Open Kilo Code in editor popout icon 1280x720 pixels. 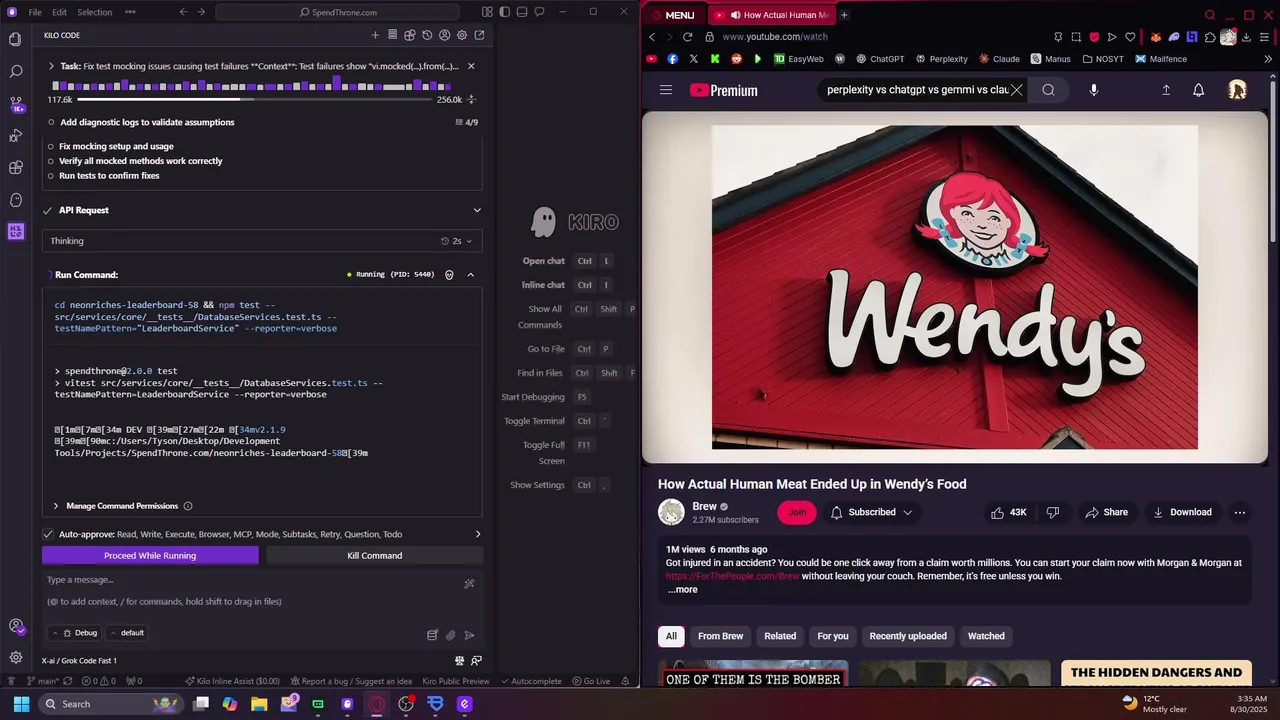[x=479, y=35]
